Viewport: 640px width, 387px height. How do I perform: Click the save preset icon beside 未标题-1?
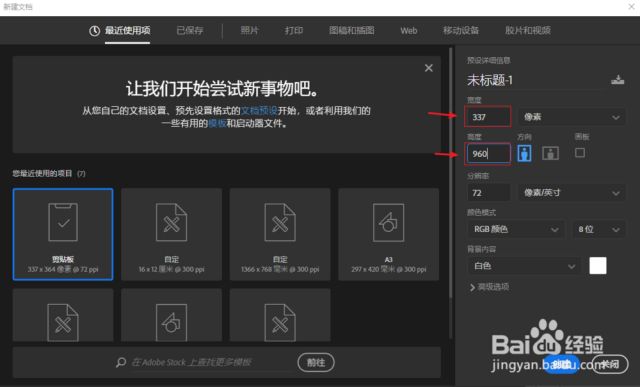point(618,80)
